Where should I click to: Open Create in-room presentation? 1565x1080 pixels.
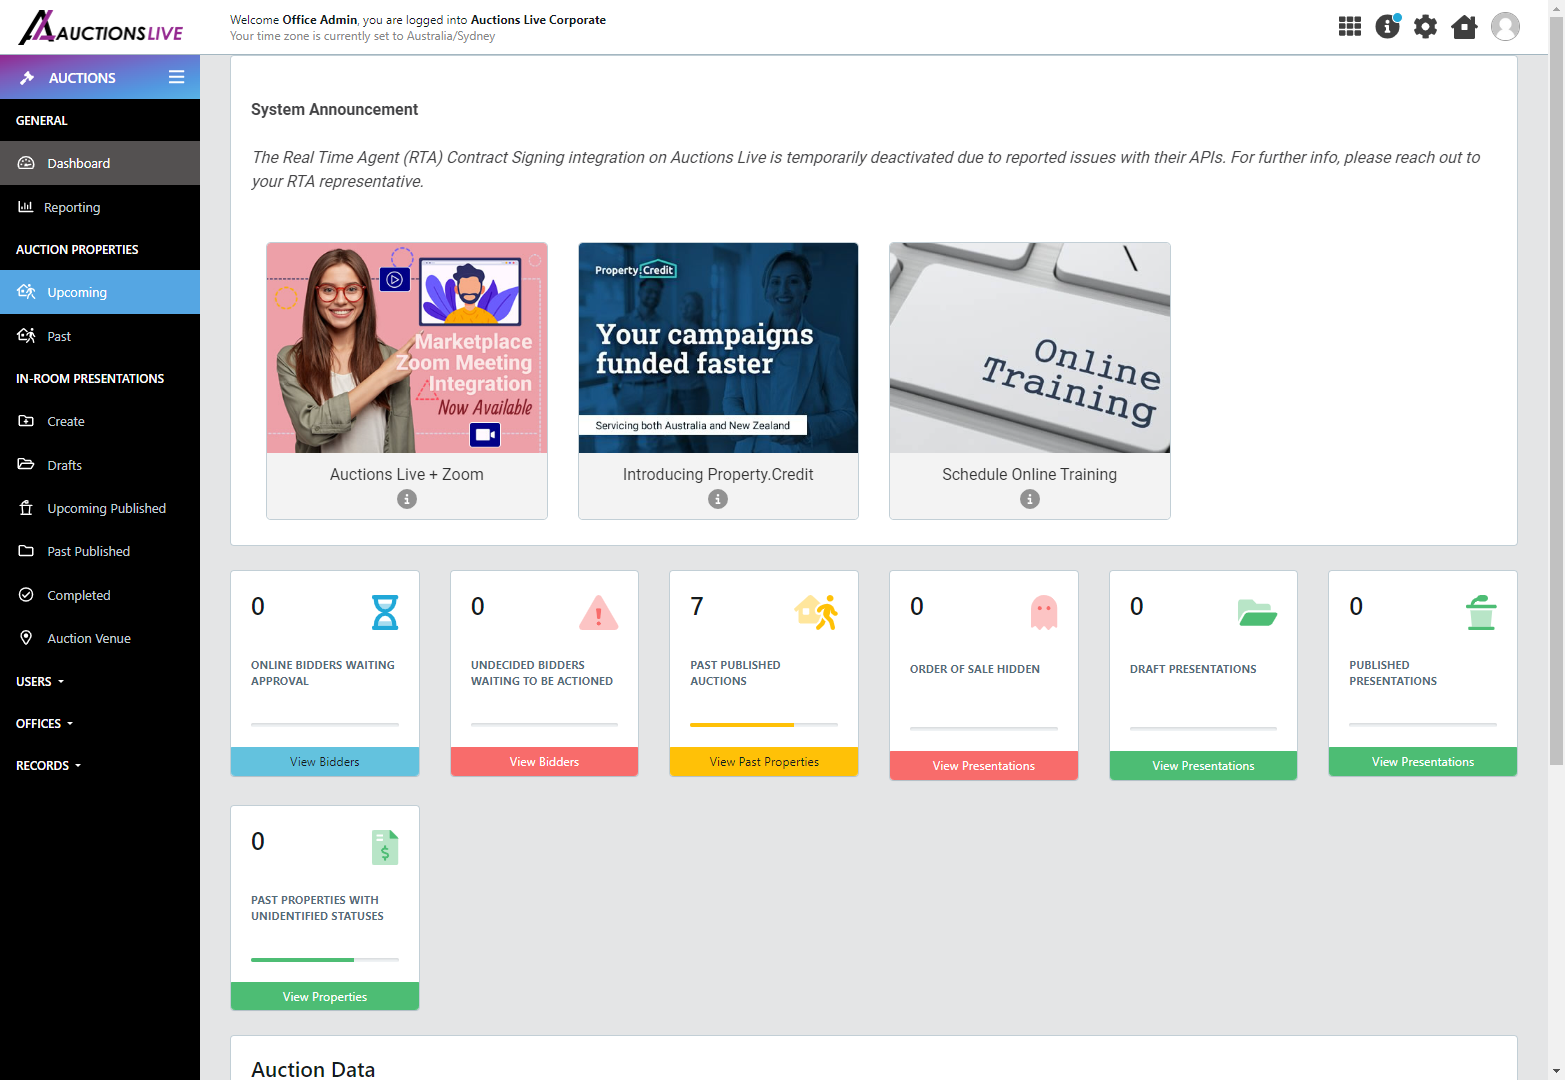point(100,421)
